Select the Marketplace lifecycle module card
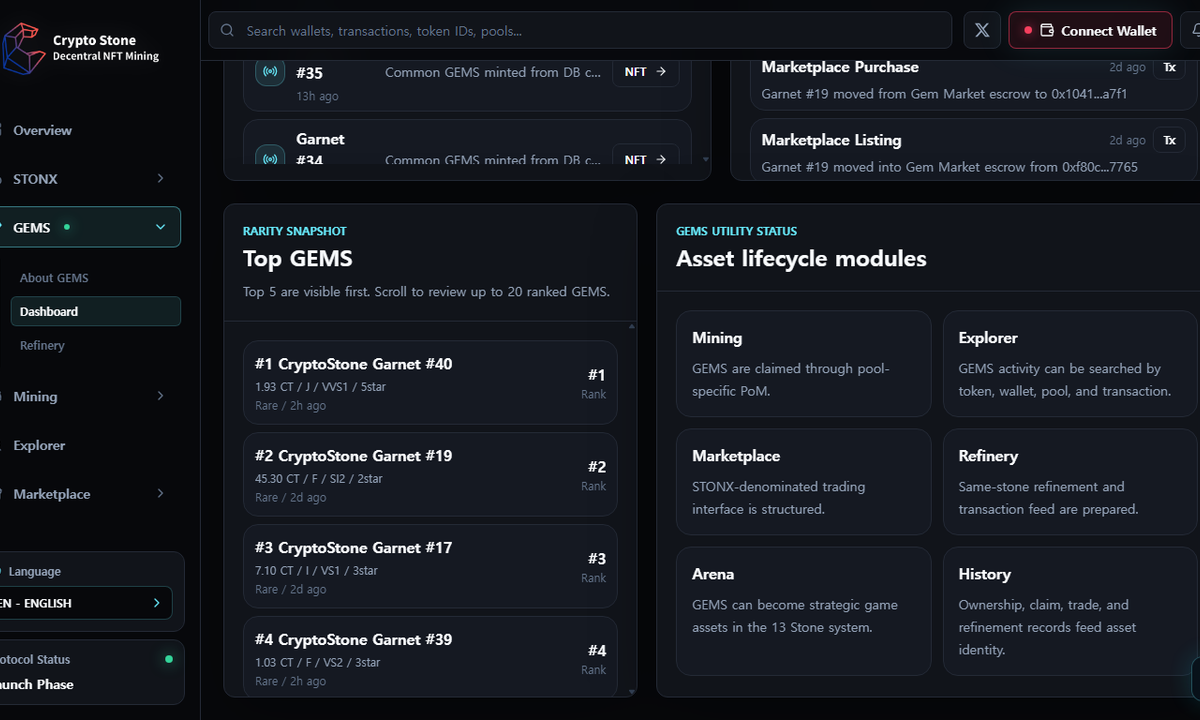The width and height of the screenshot is (1200, 720). [804, 482]
